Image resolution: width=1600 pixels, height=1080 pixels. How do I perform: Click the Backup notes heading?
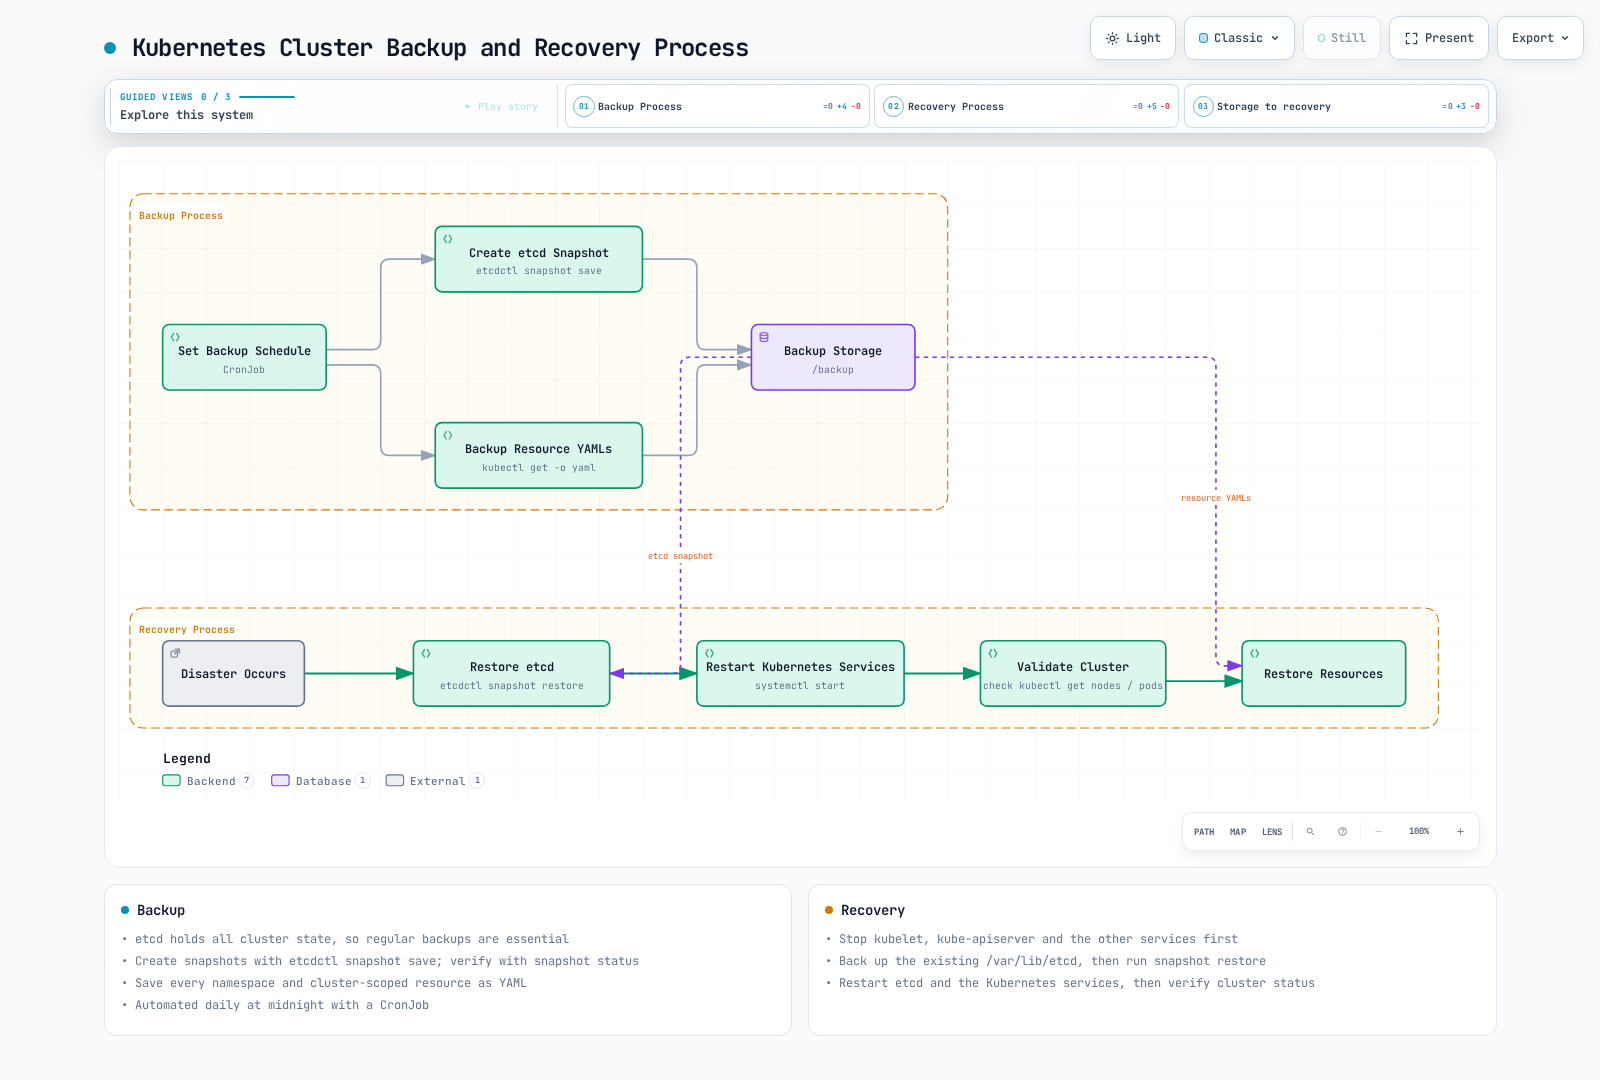161,910
